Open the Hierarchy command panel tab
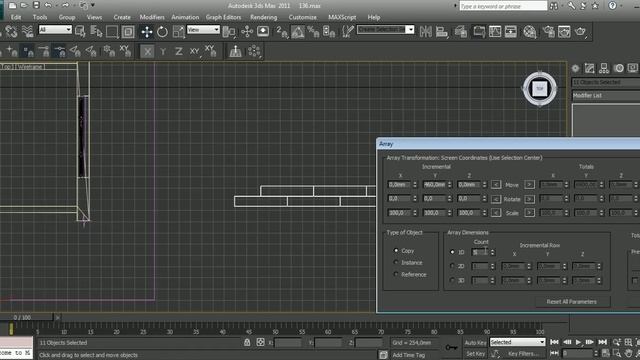The height and width of the screenshot is (360, 640). [604, 69]
